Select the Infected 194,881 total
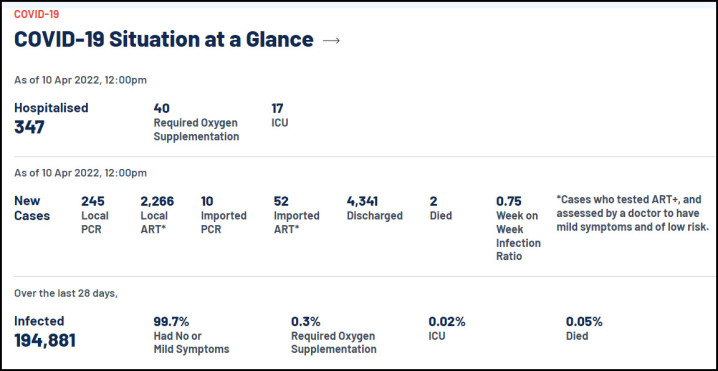This screenshot has width=718, height=371. coord(45,332)
